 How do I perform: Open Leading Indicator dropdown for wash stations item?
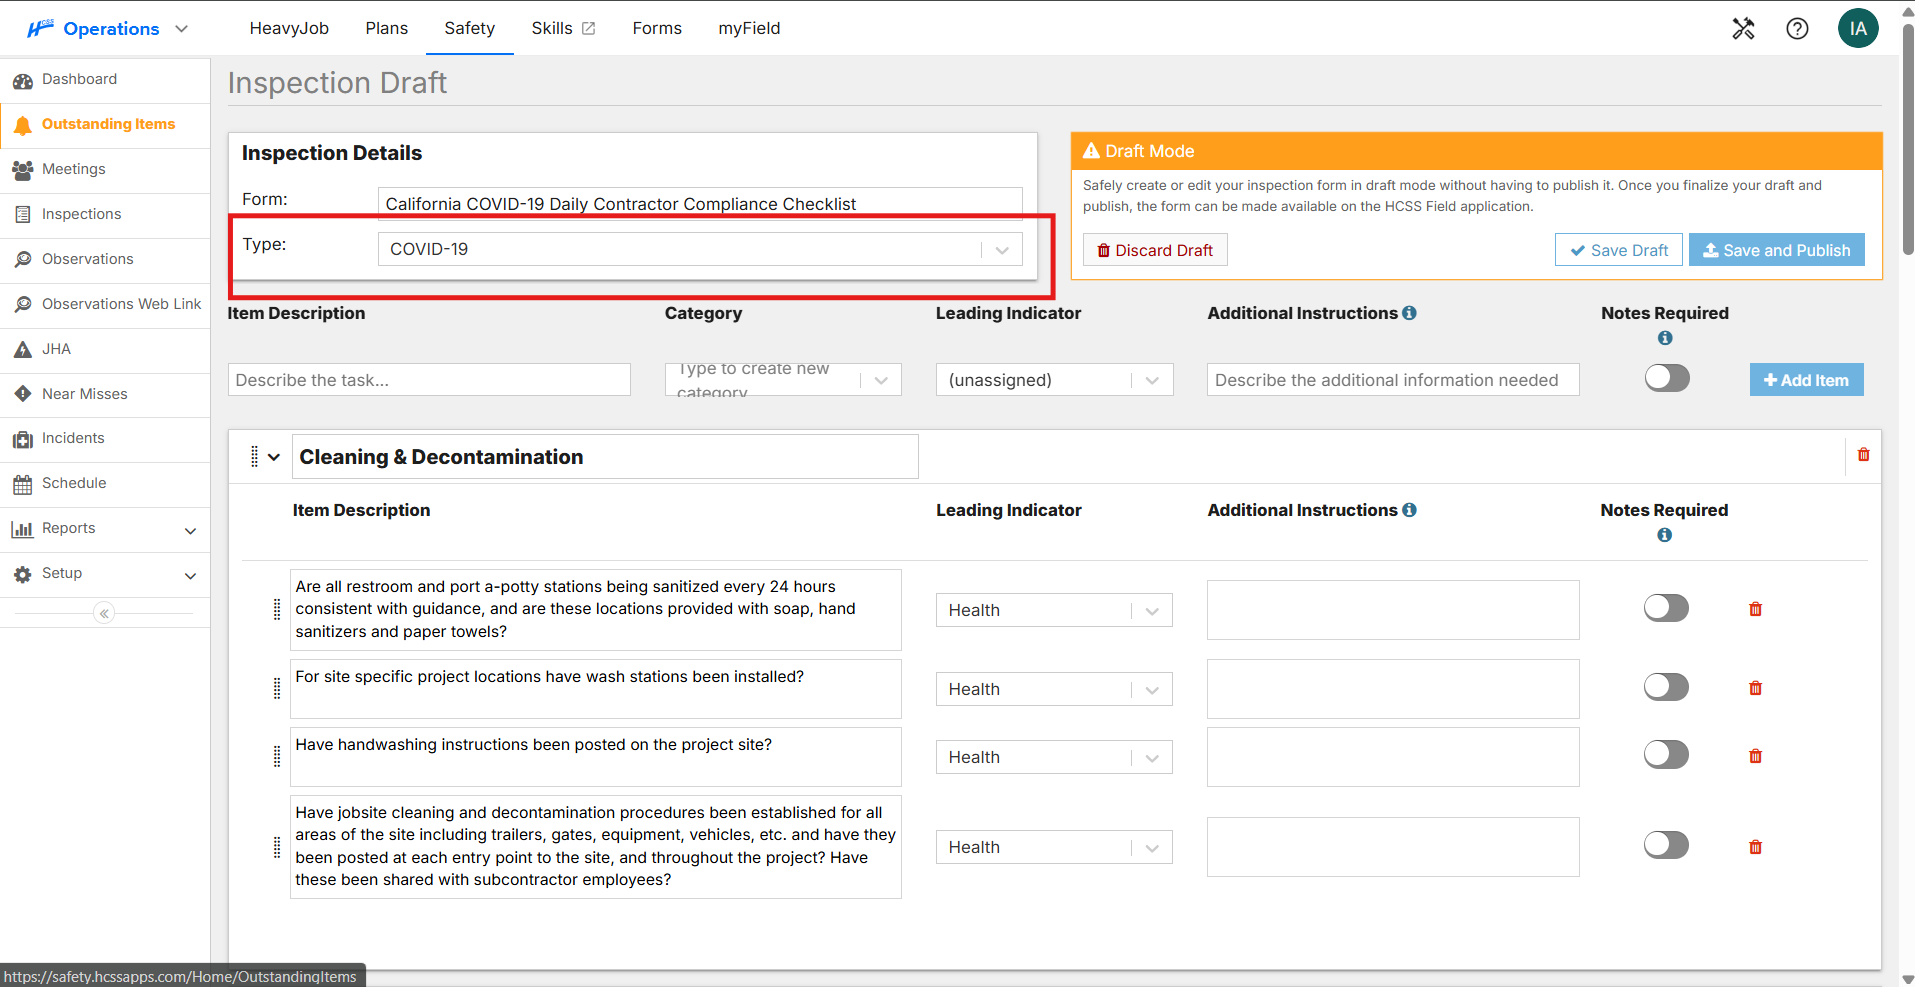(1054, 689)
